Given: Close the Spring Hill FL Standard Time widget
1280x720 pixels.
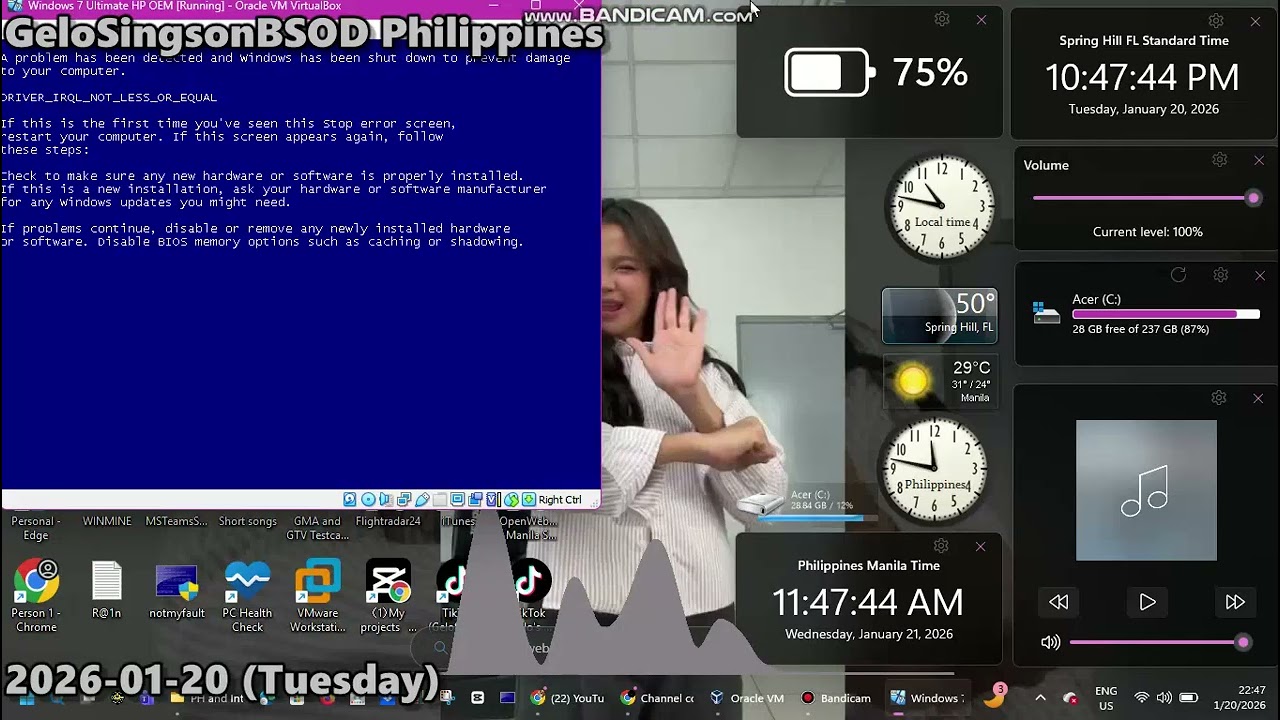Looking at the screenshot, I should [x=1255, y=20].
